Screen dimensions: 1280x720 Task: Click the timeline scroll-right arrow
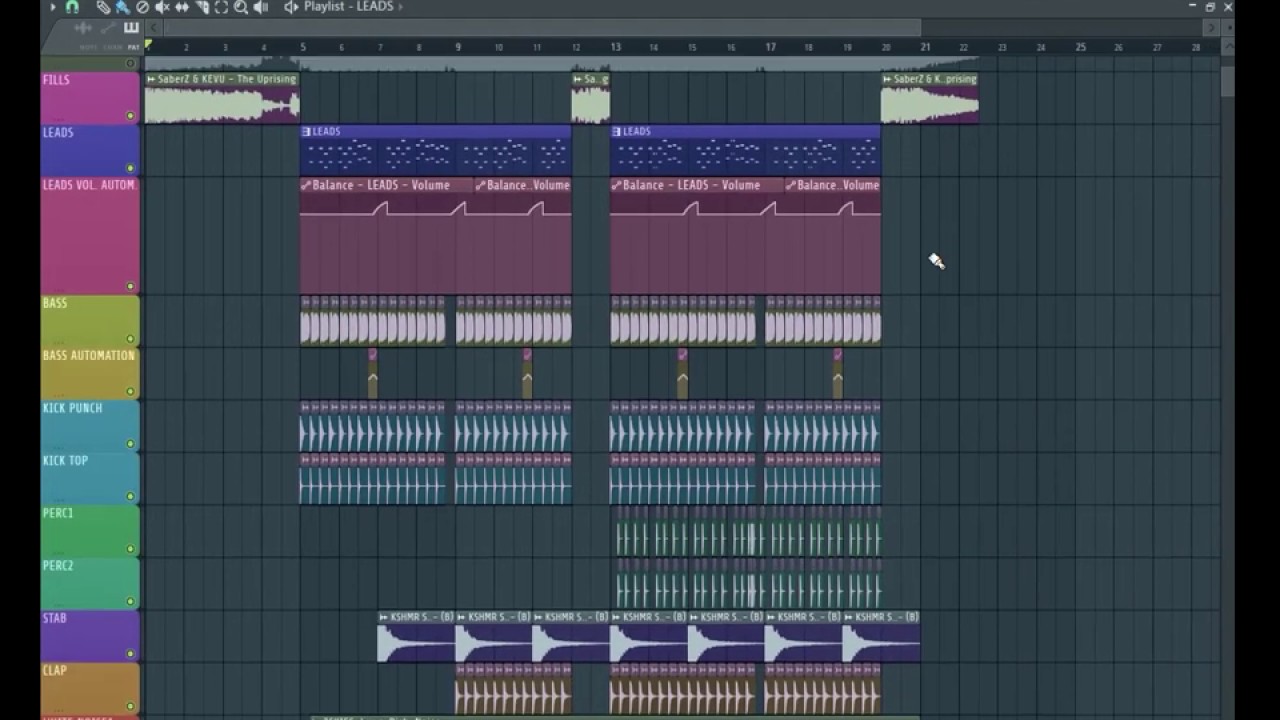(1212, 28)
